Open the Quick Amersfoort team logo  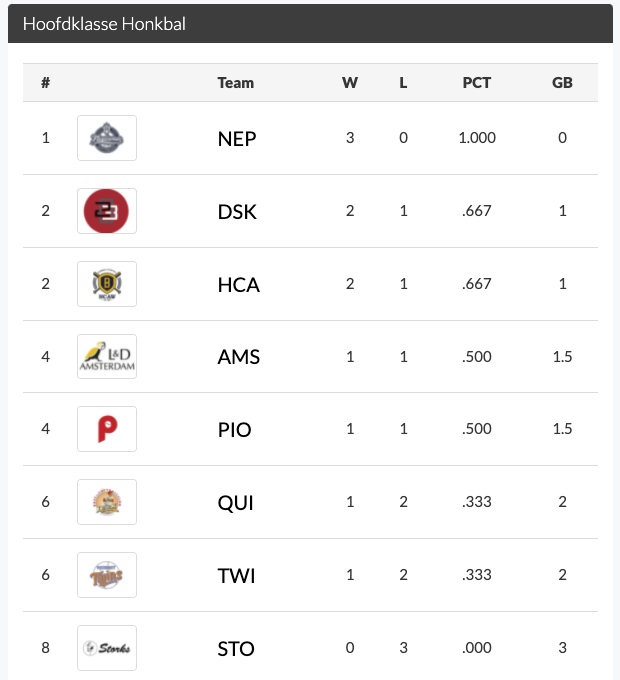click(107, 502)
